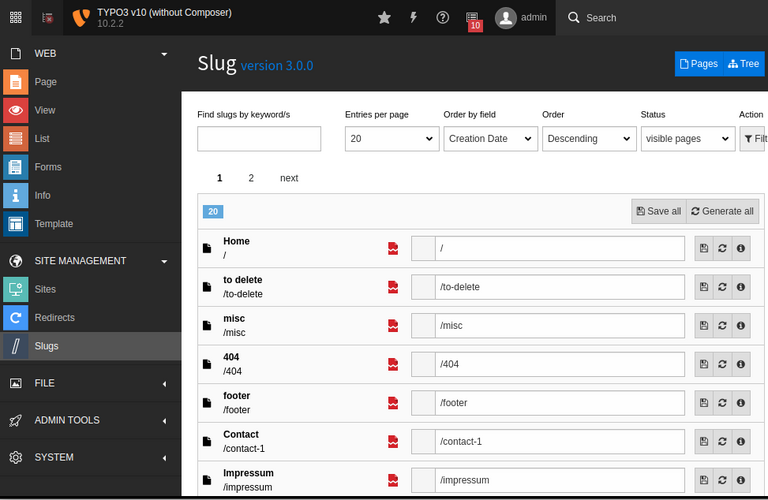Toggle the module menu grid icon
This screenshot has height=500, width=768.
click(16, 17)
